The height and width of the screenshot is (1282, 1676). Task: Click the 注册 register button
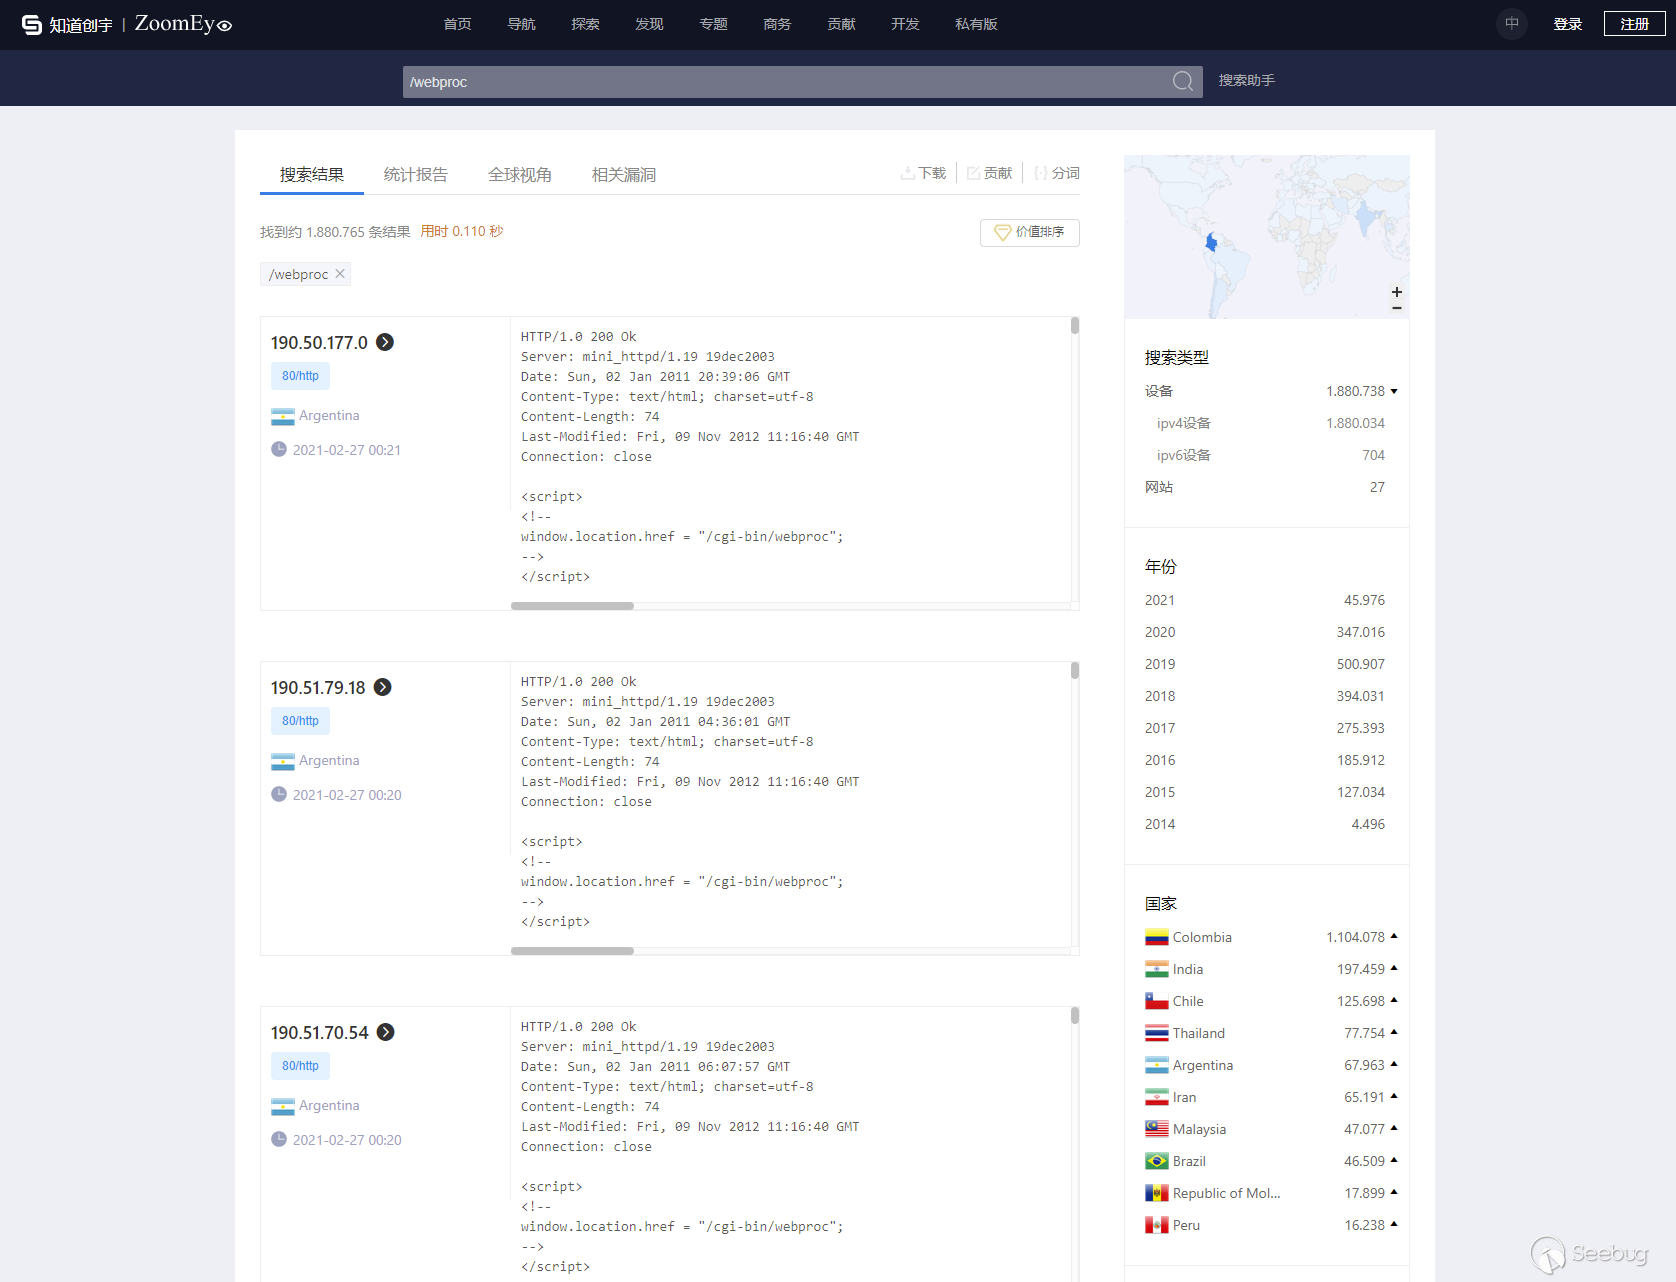point(1635,24)
